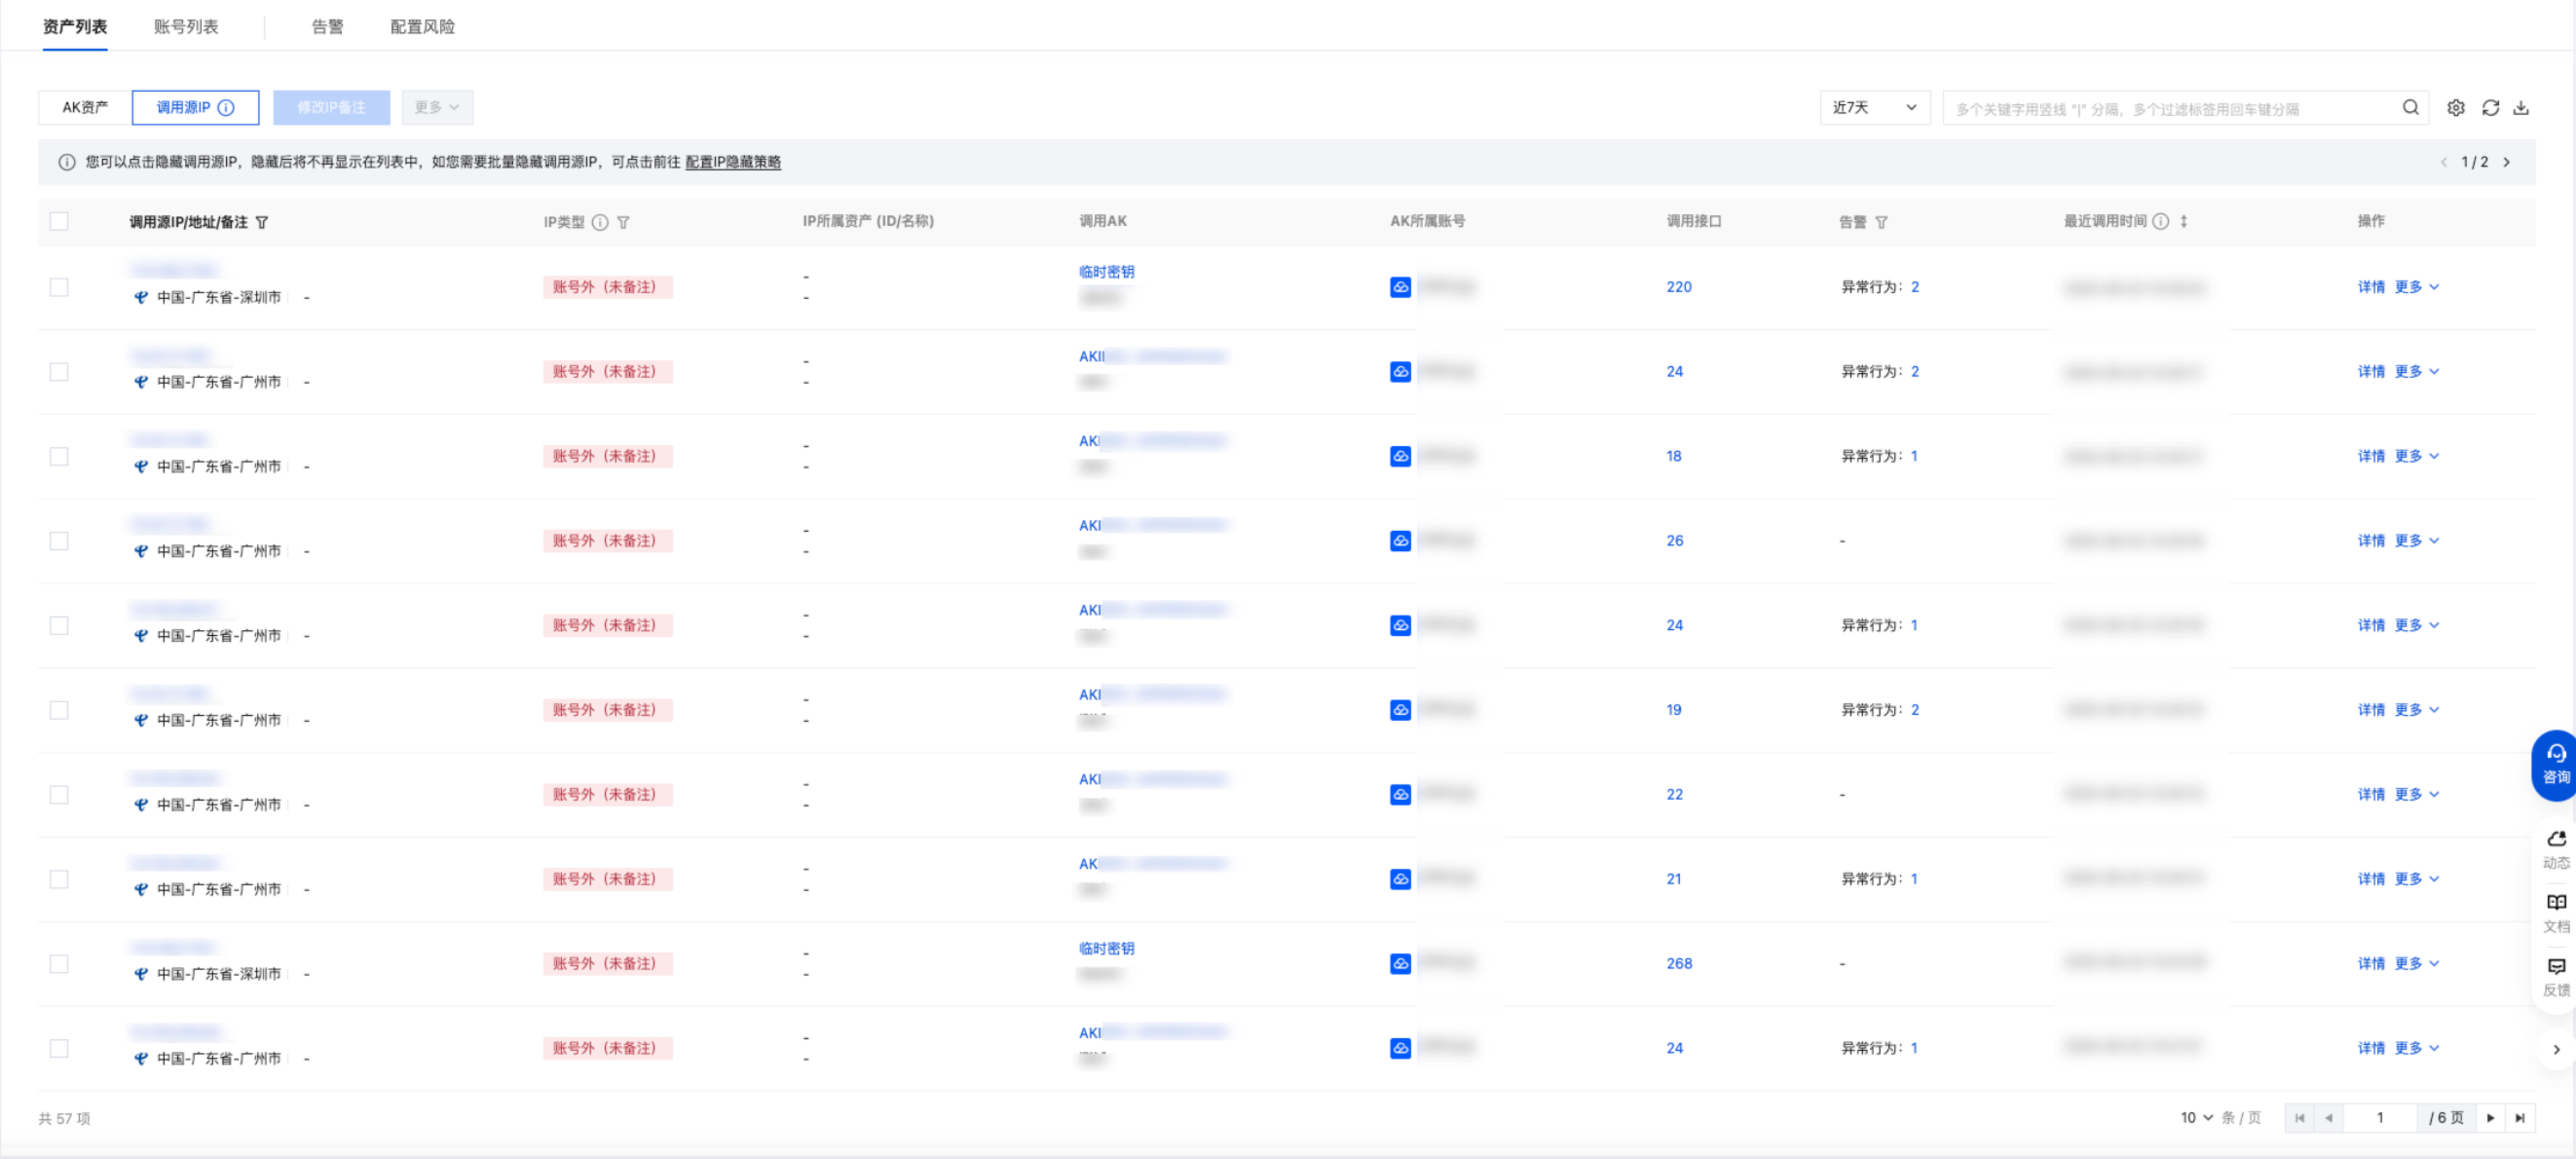Toggle the select-all header checkbox
Image resolution: width=2576 pixels, height=1159 pixels.
[59, 221]
